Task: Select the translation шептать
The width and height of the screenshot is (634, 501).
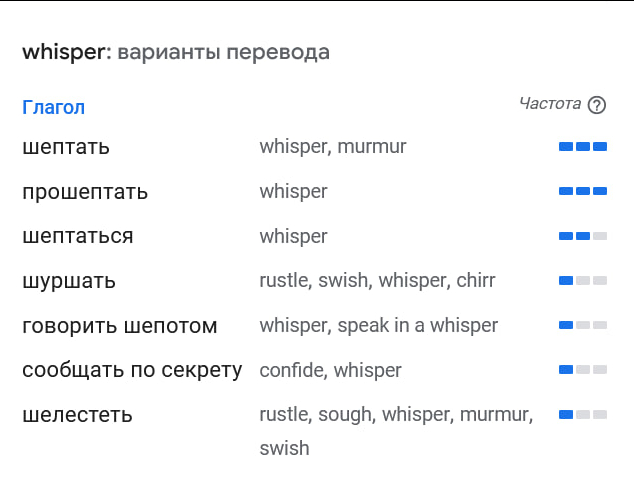Action: (x=66, y=147)
